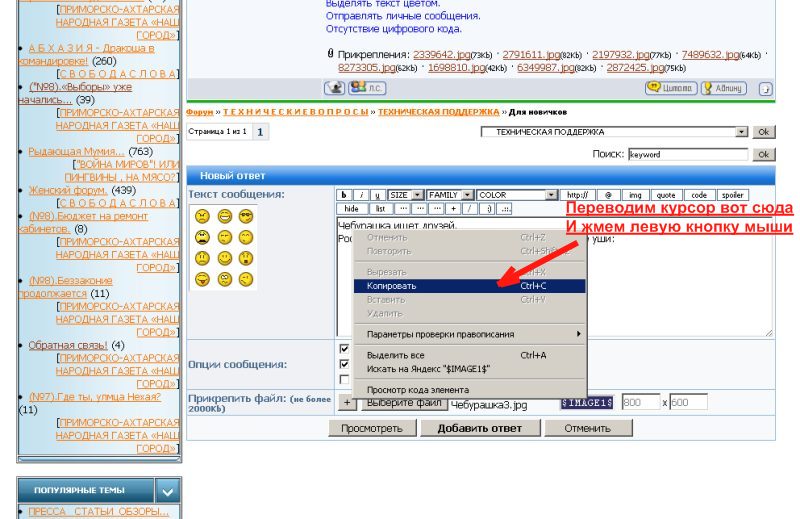Screen dimensions: 800x519
Task: Insert the surprised open-mouth smiley
Action: tap(246, 258)
